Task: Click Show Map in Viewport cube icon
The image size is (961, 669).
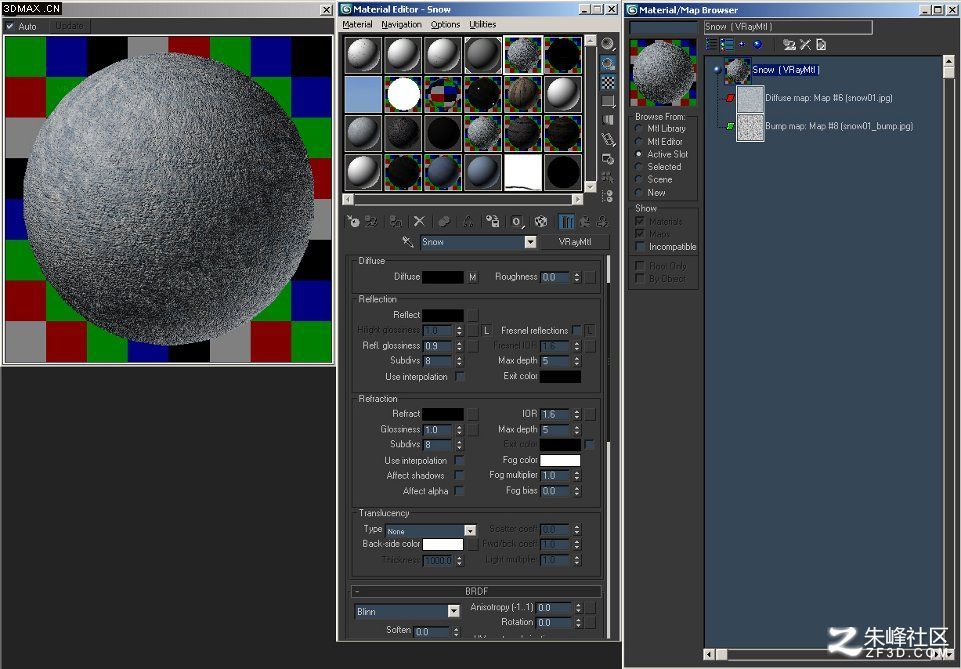Action: pos(541,222)
